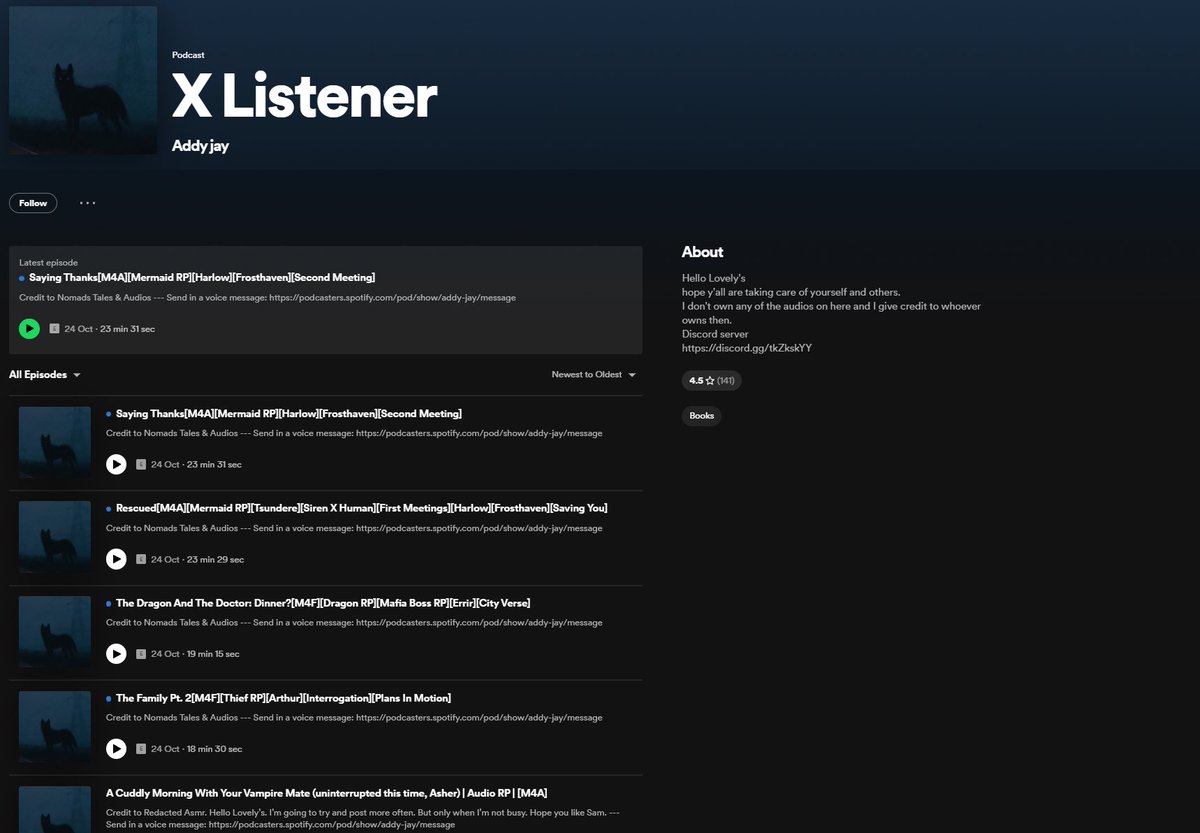This screenshot has height=833, width=1200.
Task: Click The Dragon And The Doctor episode thumbnail
Action: click(x=55, y=632)
